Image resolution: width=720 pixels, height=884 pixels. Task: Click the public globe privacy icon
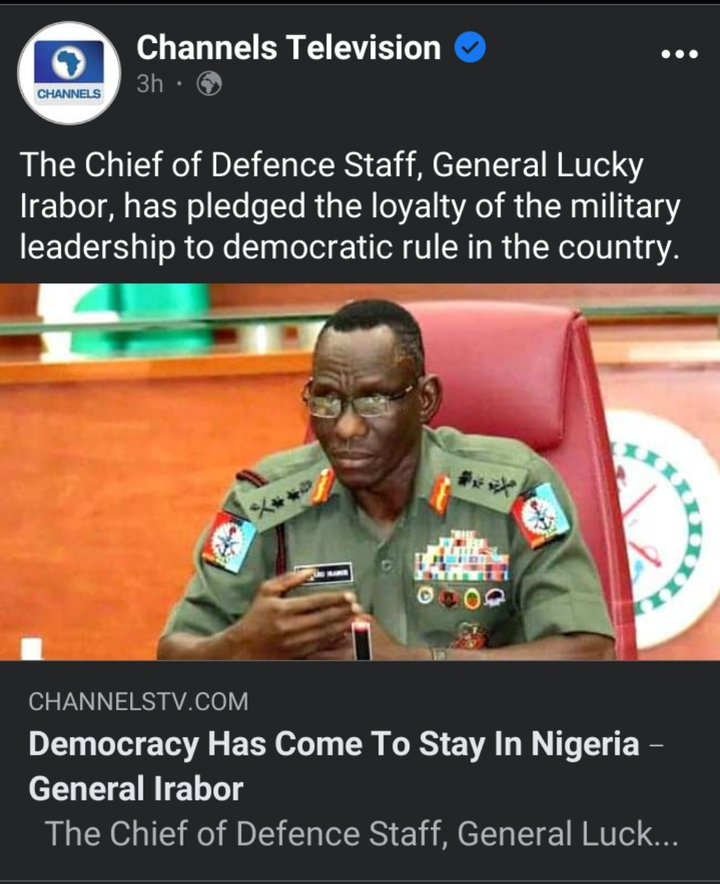(x=209, y=84)
